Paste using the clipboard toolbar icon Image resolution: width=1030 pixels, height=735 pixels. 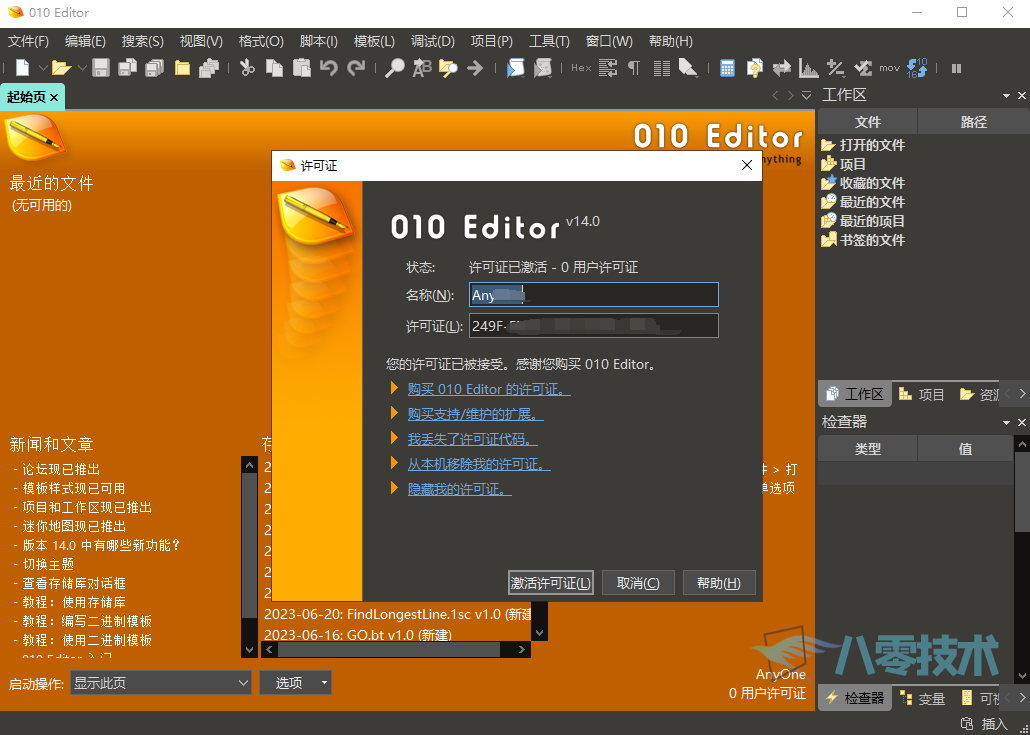(x=302, y=68)
